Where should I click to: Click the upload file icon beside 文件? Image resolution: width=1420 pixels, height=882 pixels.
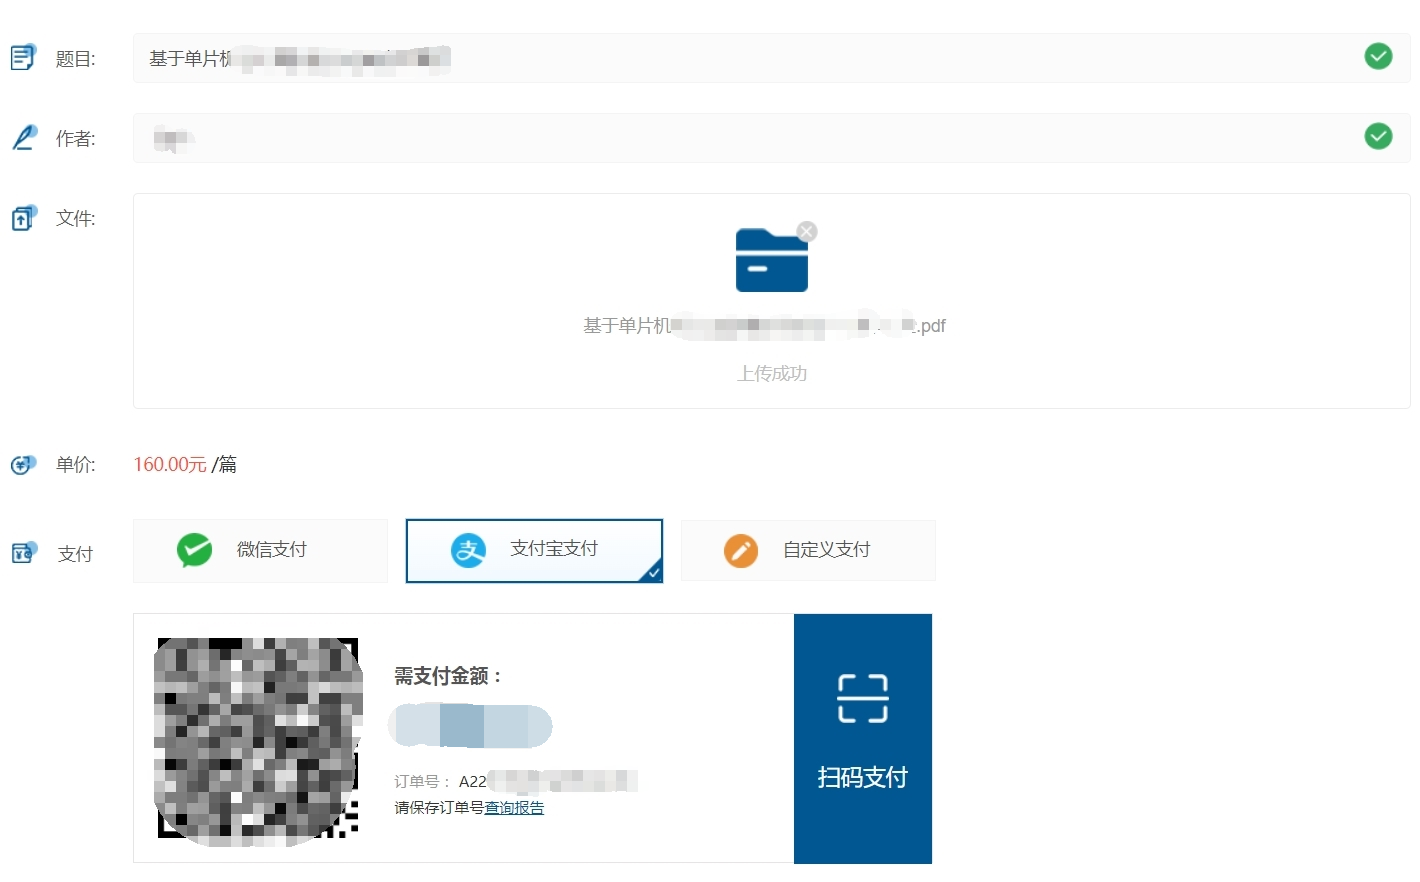click(24, 218)
